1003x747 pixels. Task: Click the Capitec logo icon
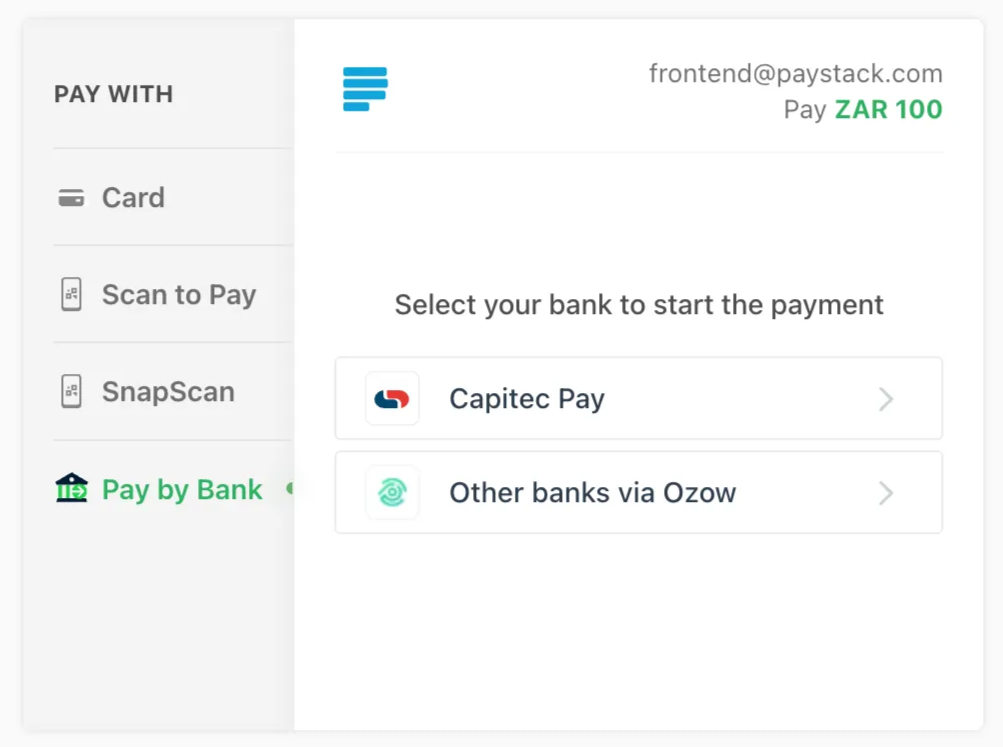[392, 399]
